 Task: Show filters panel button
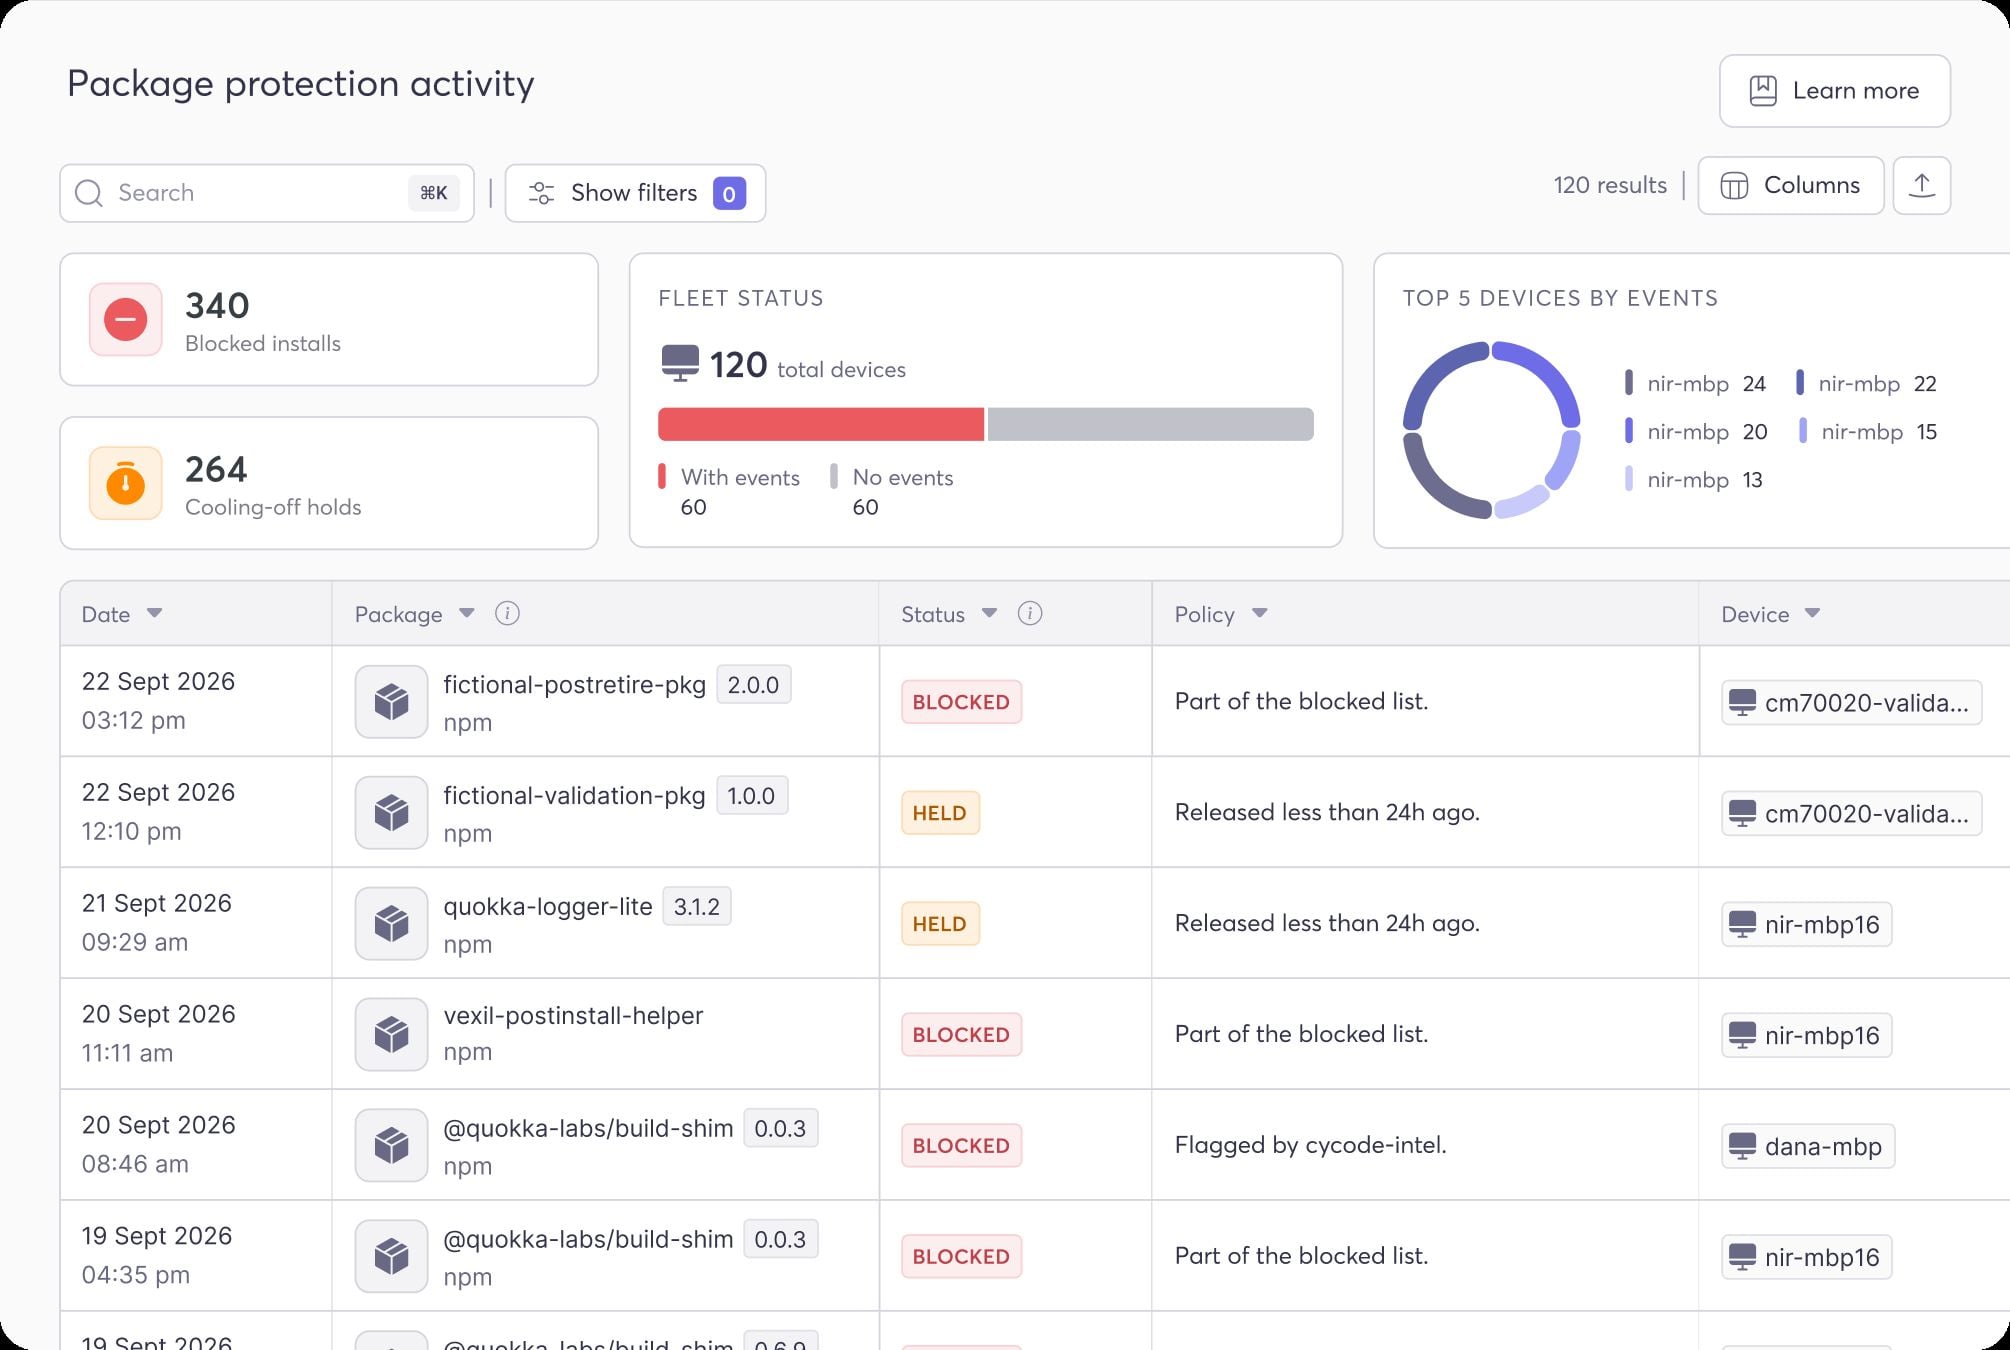tap(635, 193)
